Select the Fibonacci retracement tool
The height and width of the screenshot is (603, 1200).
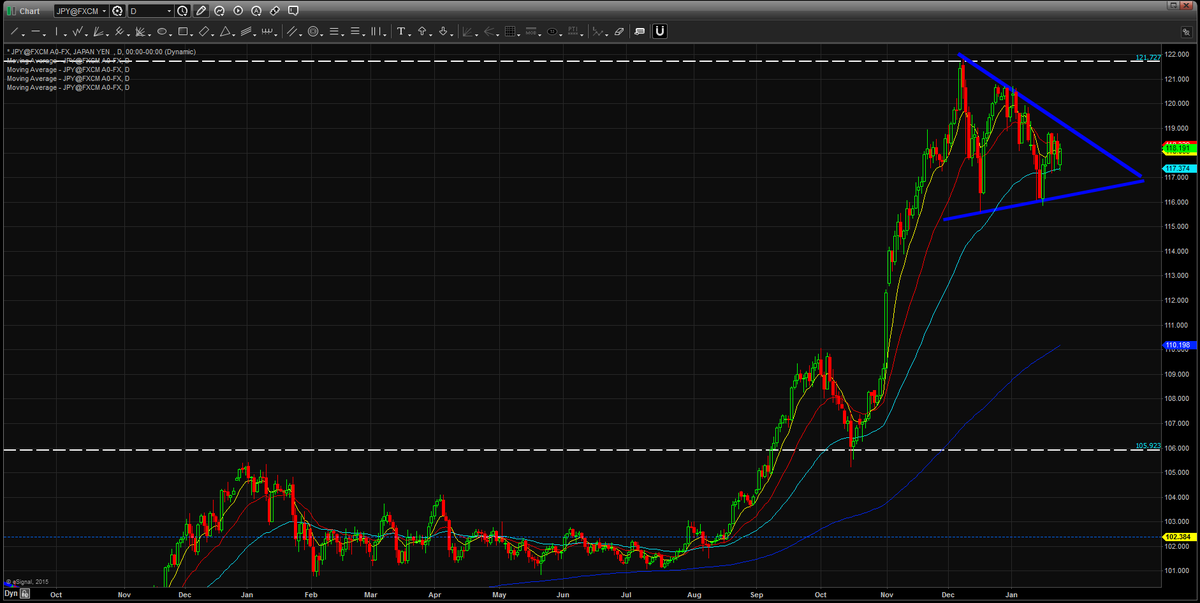(x=333, y=31)
